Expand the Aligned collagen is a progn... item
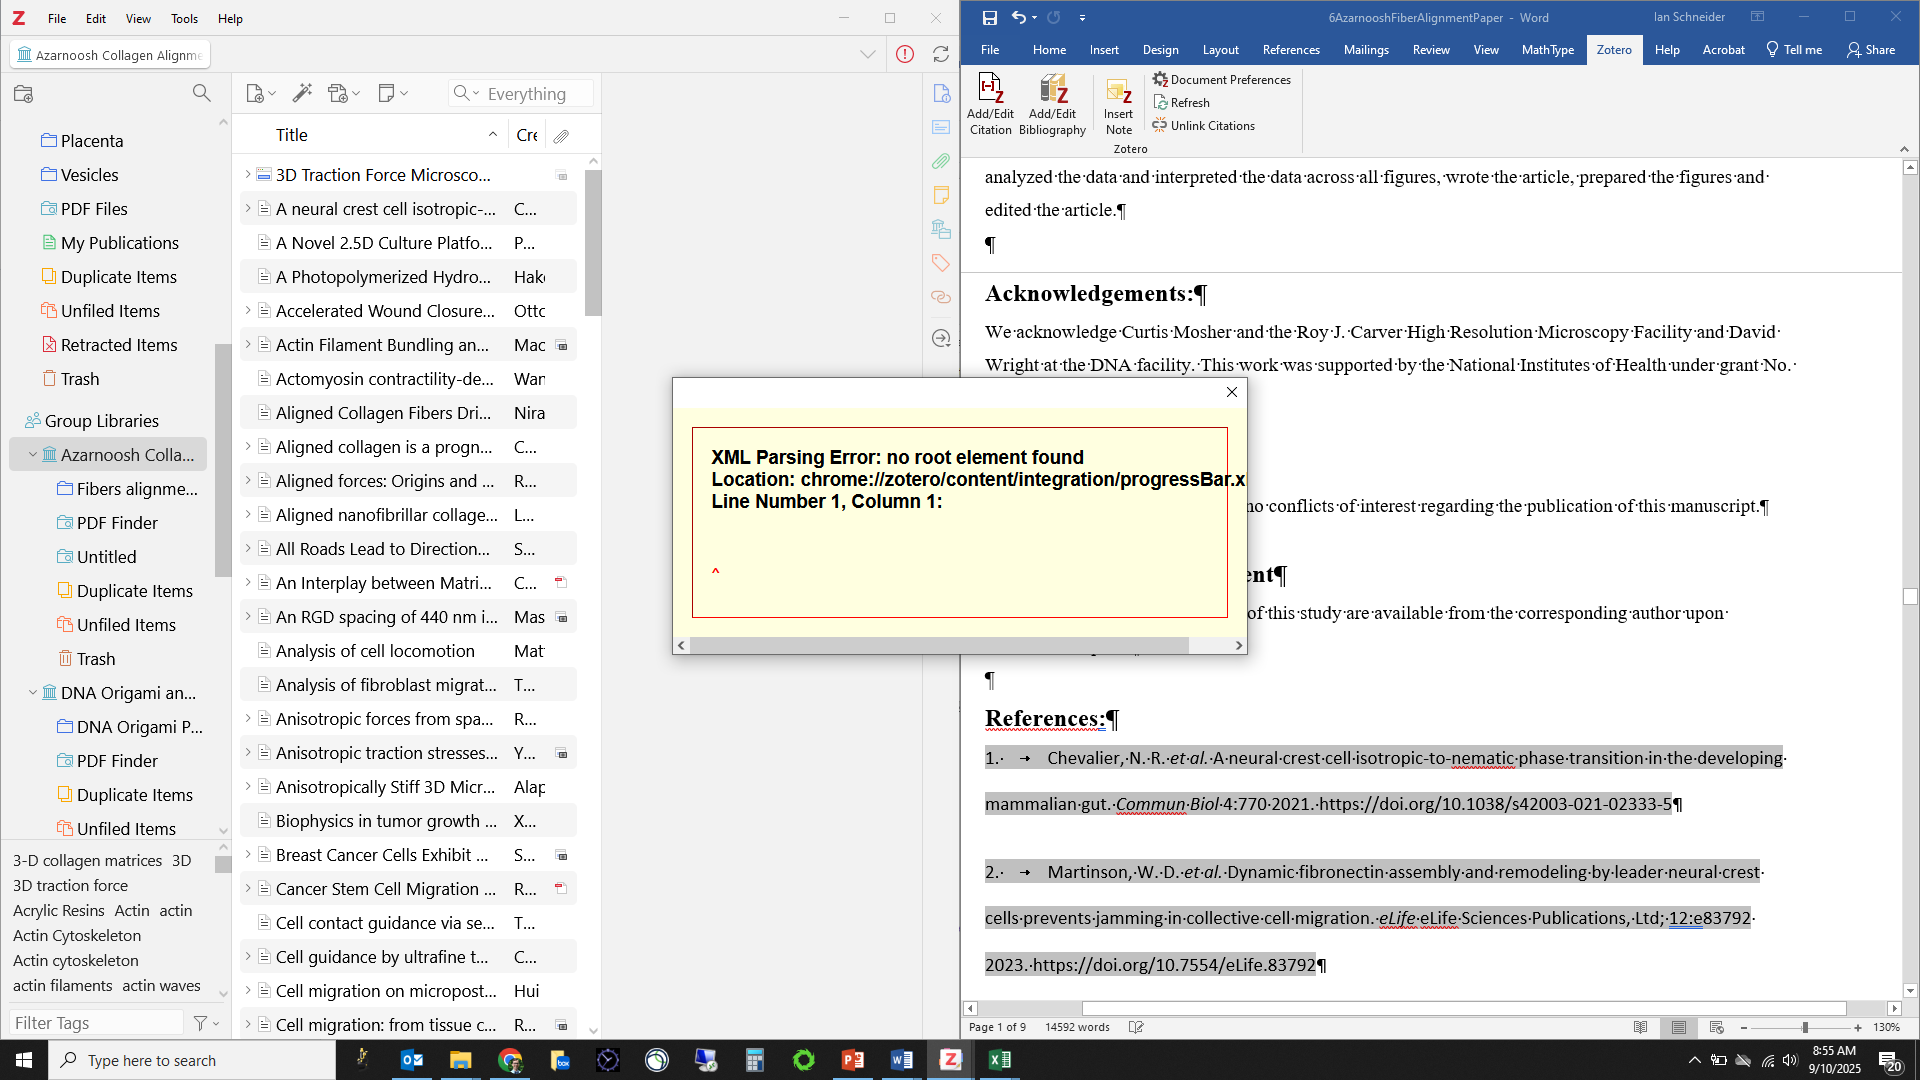 click(x=248, y=446)
